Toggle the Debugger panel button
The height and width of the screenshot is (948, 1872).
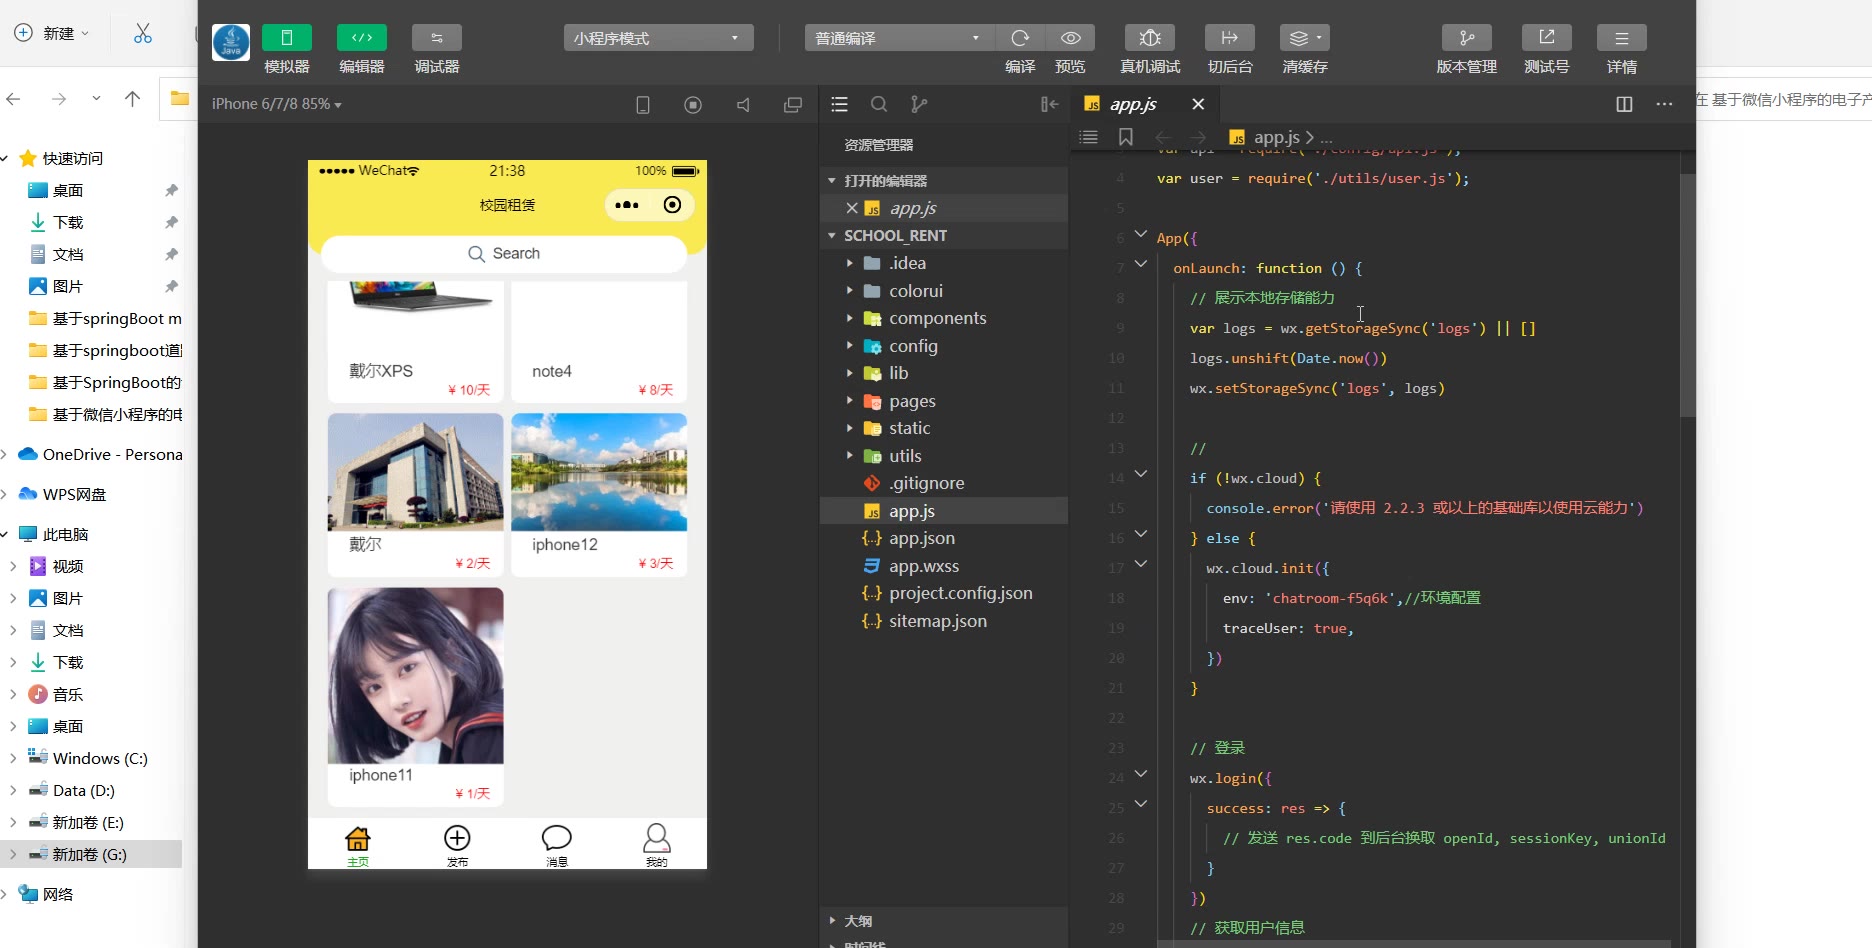(437, 38)
